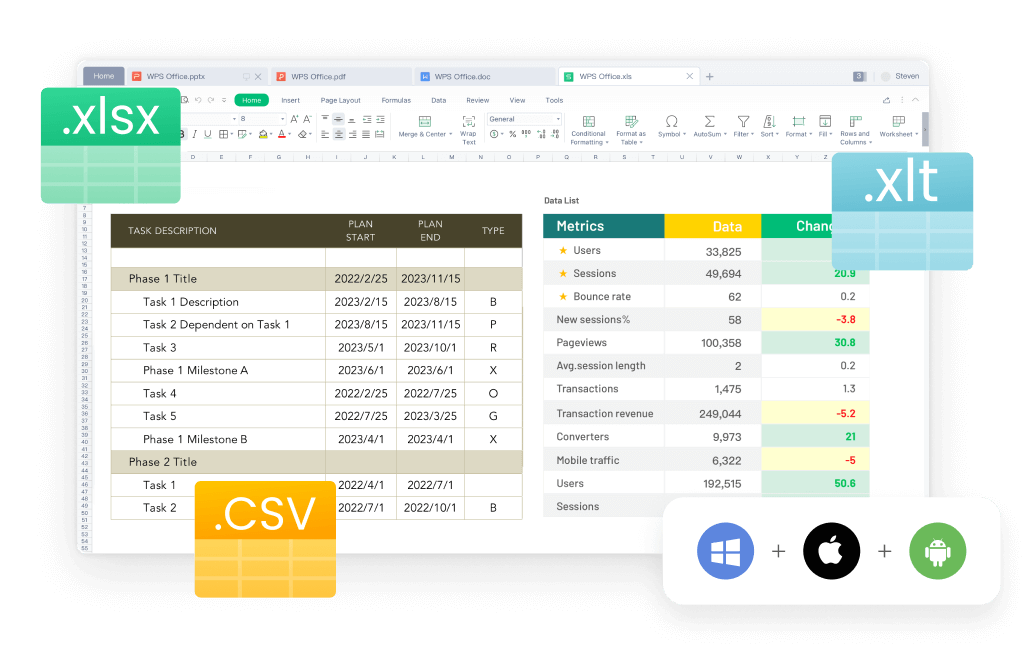Open a new document tab with plus

coord(709,76)
